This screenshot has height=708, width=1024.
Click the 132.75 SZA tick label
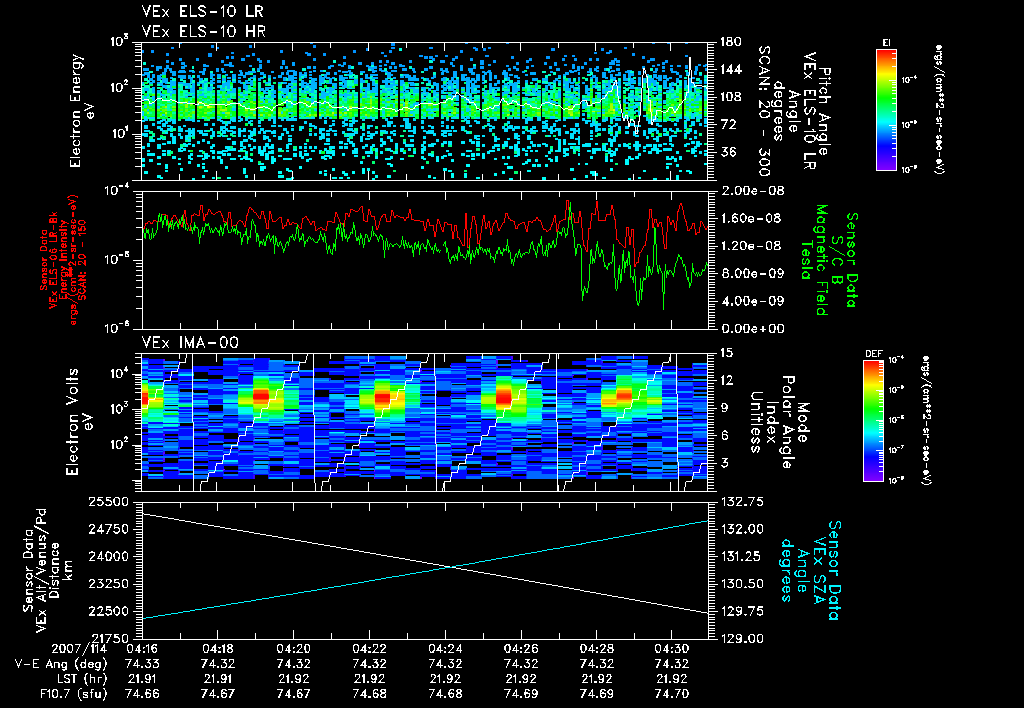(741, 502)
